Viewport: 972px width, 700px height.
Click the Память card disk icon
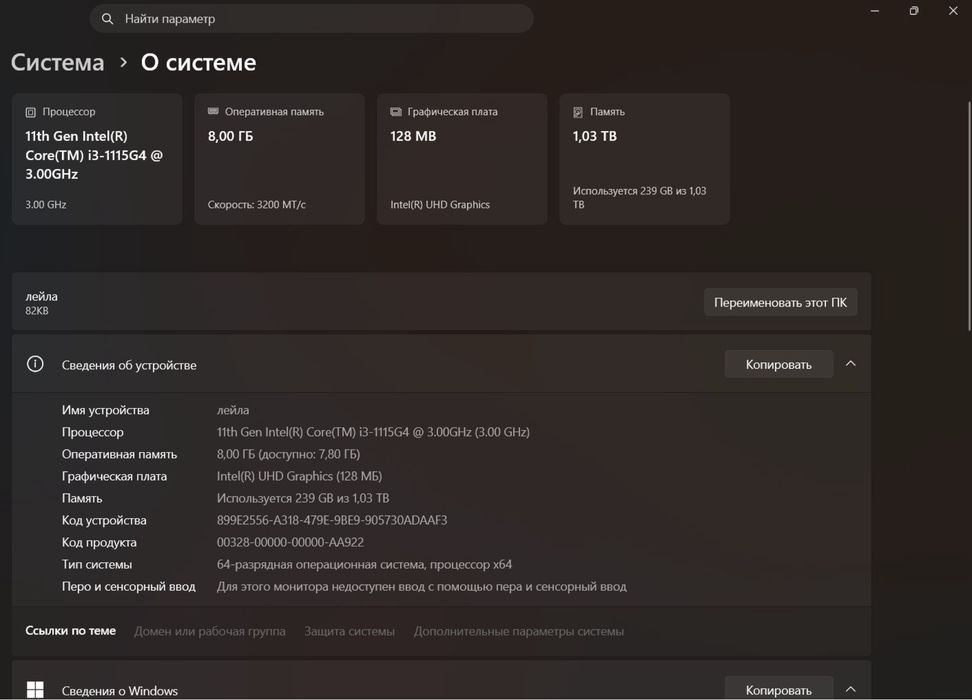578,112
